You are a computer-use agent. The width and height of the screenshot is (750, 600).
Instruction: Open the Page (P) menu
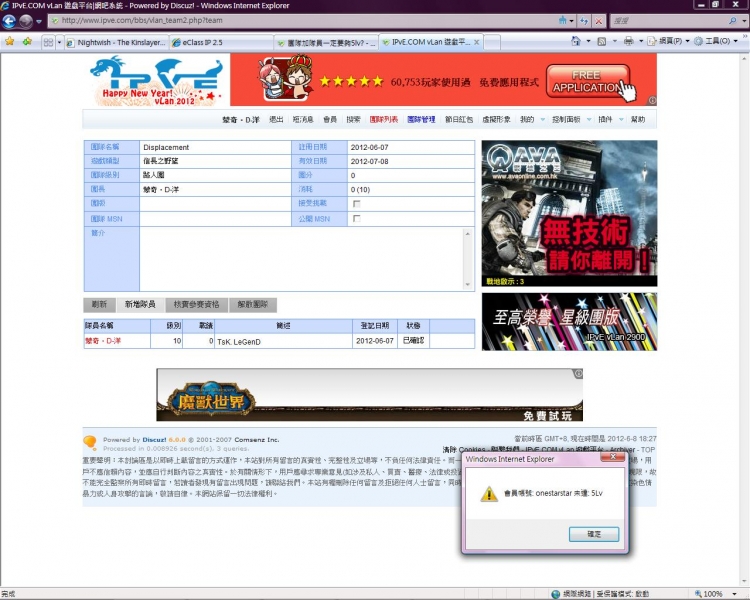pos(668,41)
